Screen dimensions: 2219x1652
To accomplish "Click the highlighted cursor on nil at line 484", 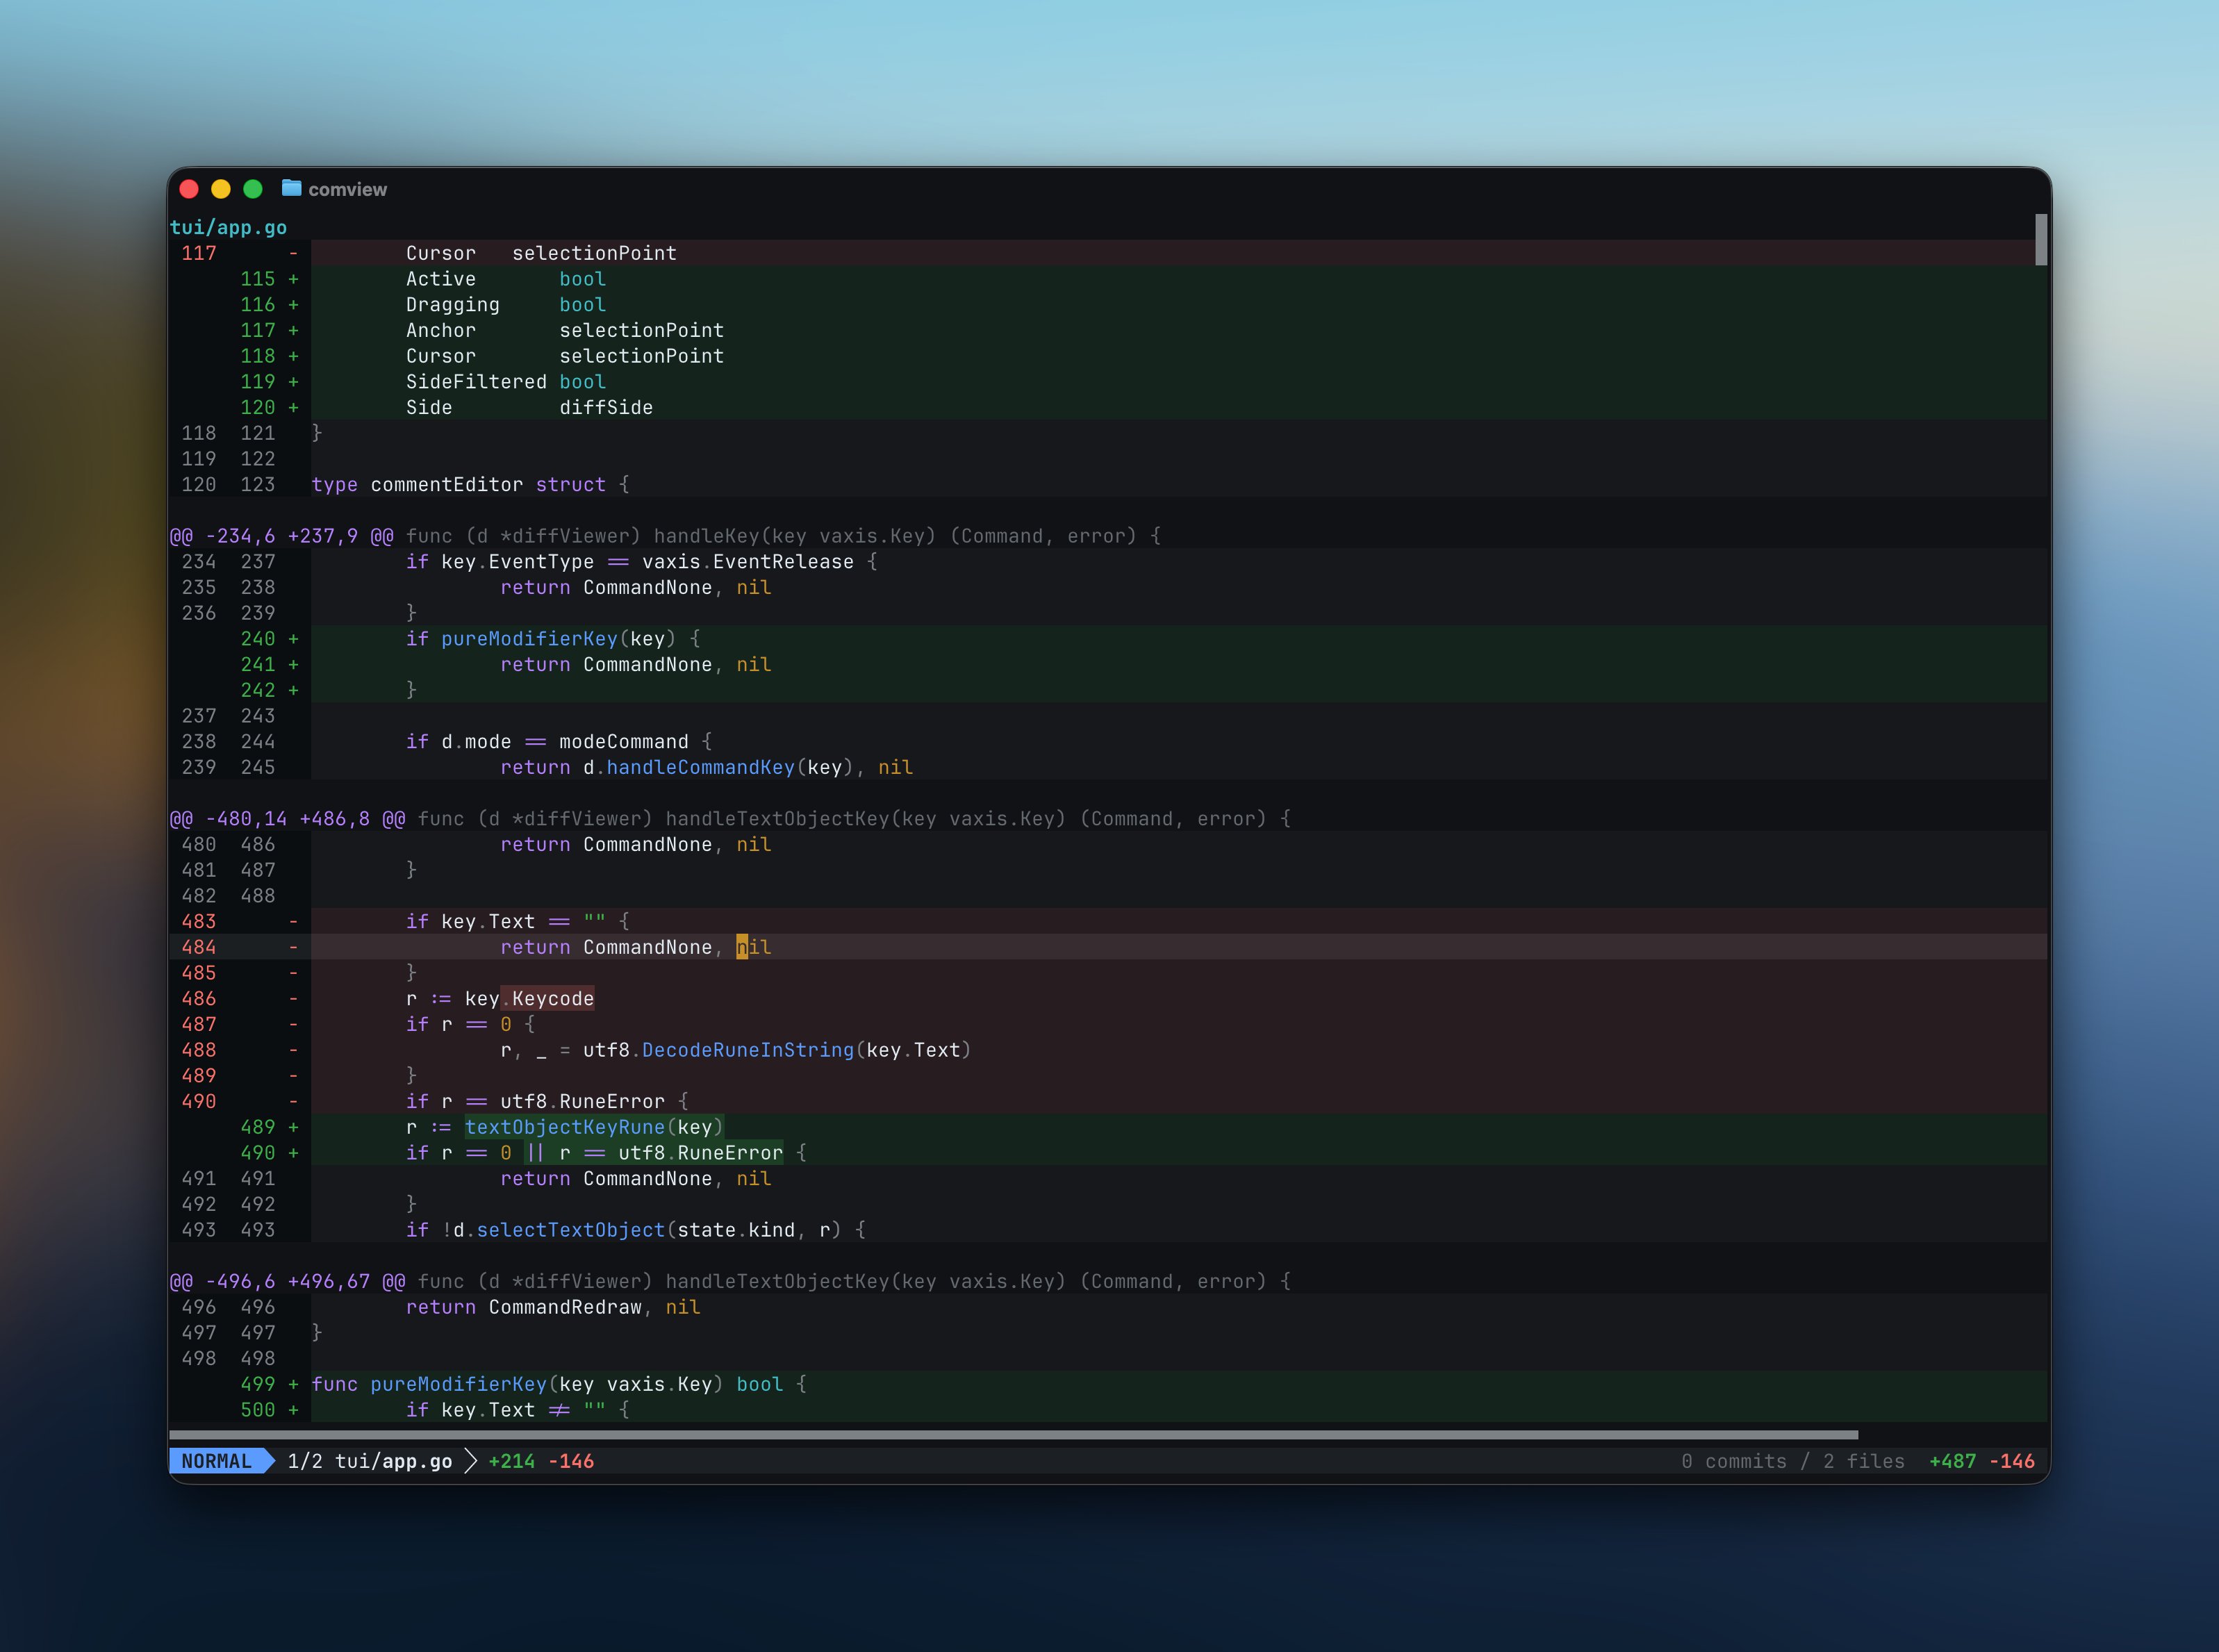I will pos(742,947).
